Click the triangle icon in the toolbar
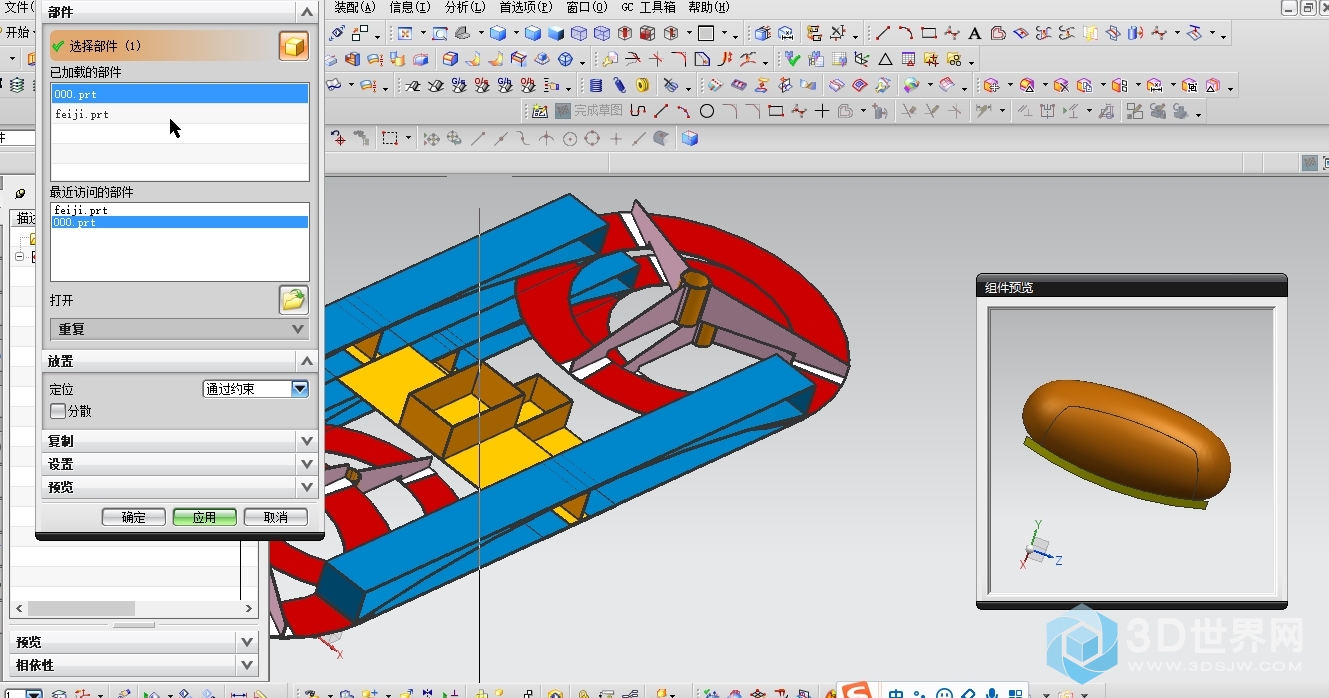The width and height of the screenshot is (1329, 698). pyautogui.click(x=884, y=59)
